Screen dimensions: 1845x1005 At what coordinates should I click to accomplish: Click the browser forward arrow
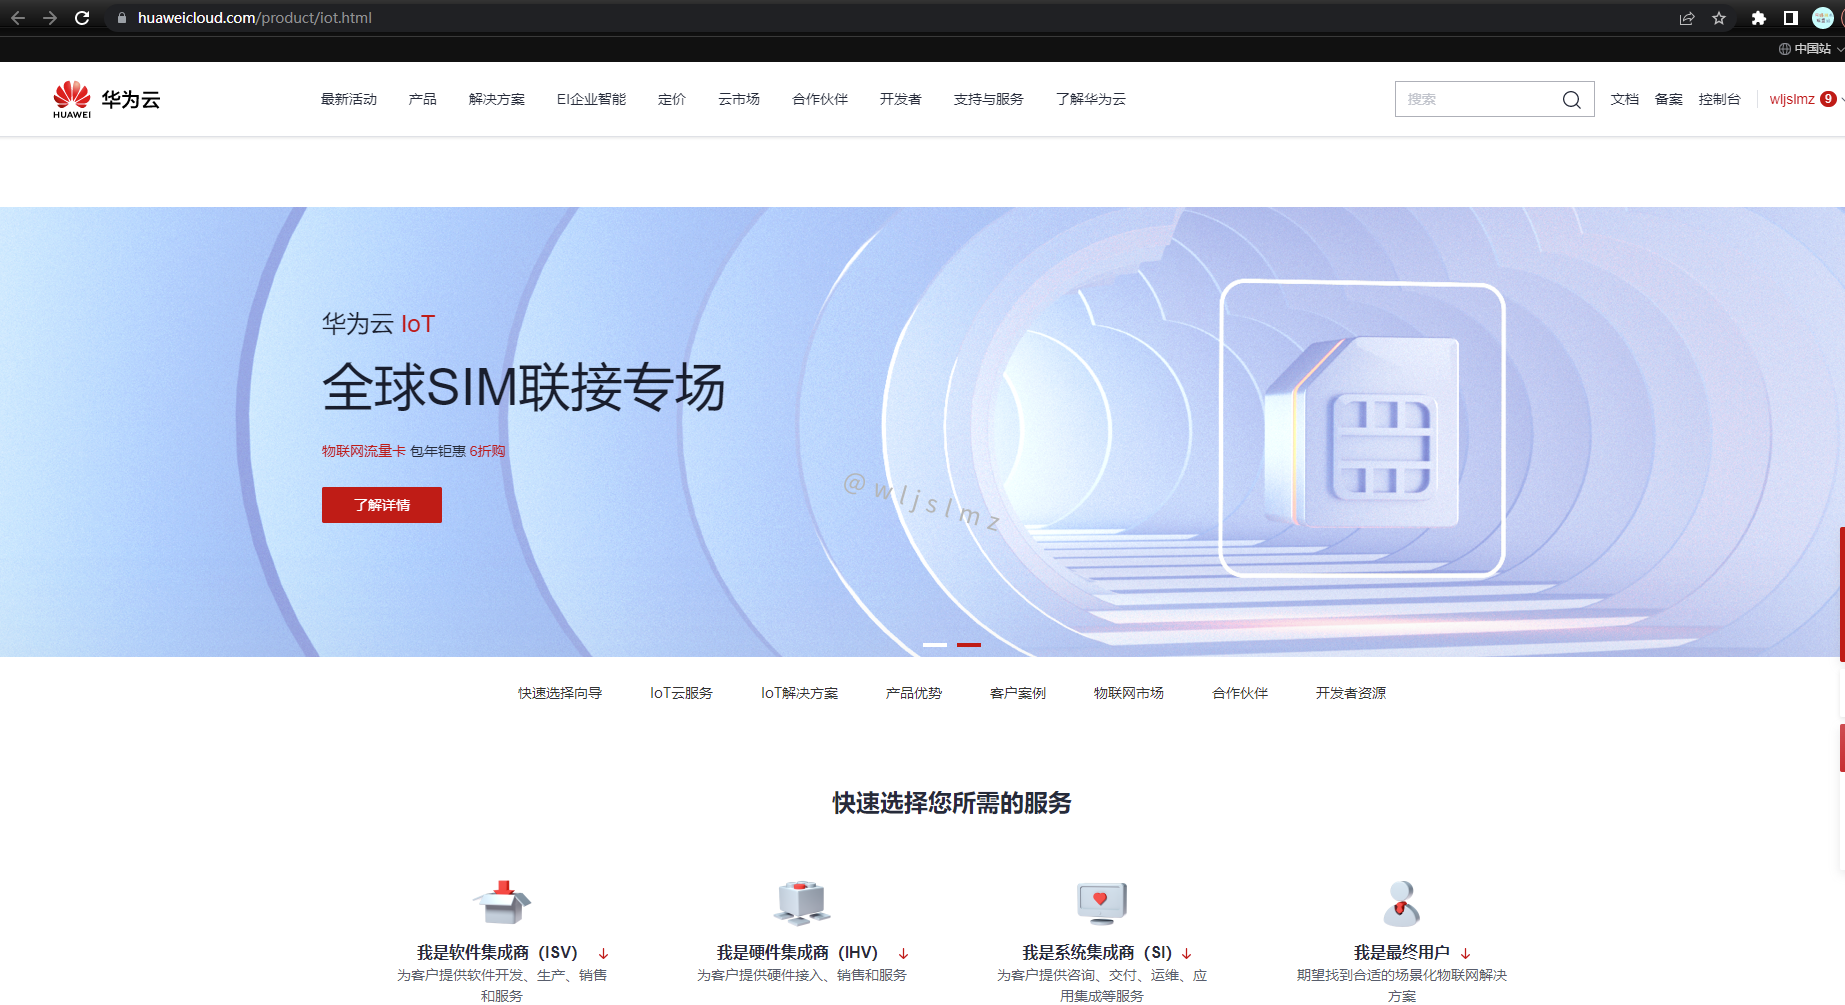point(50,18)
